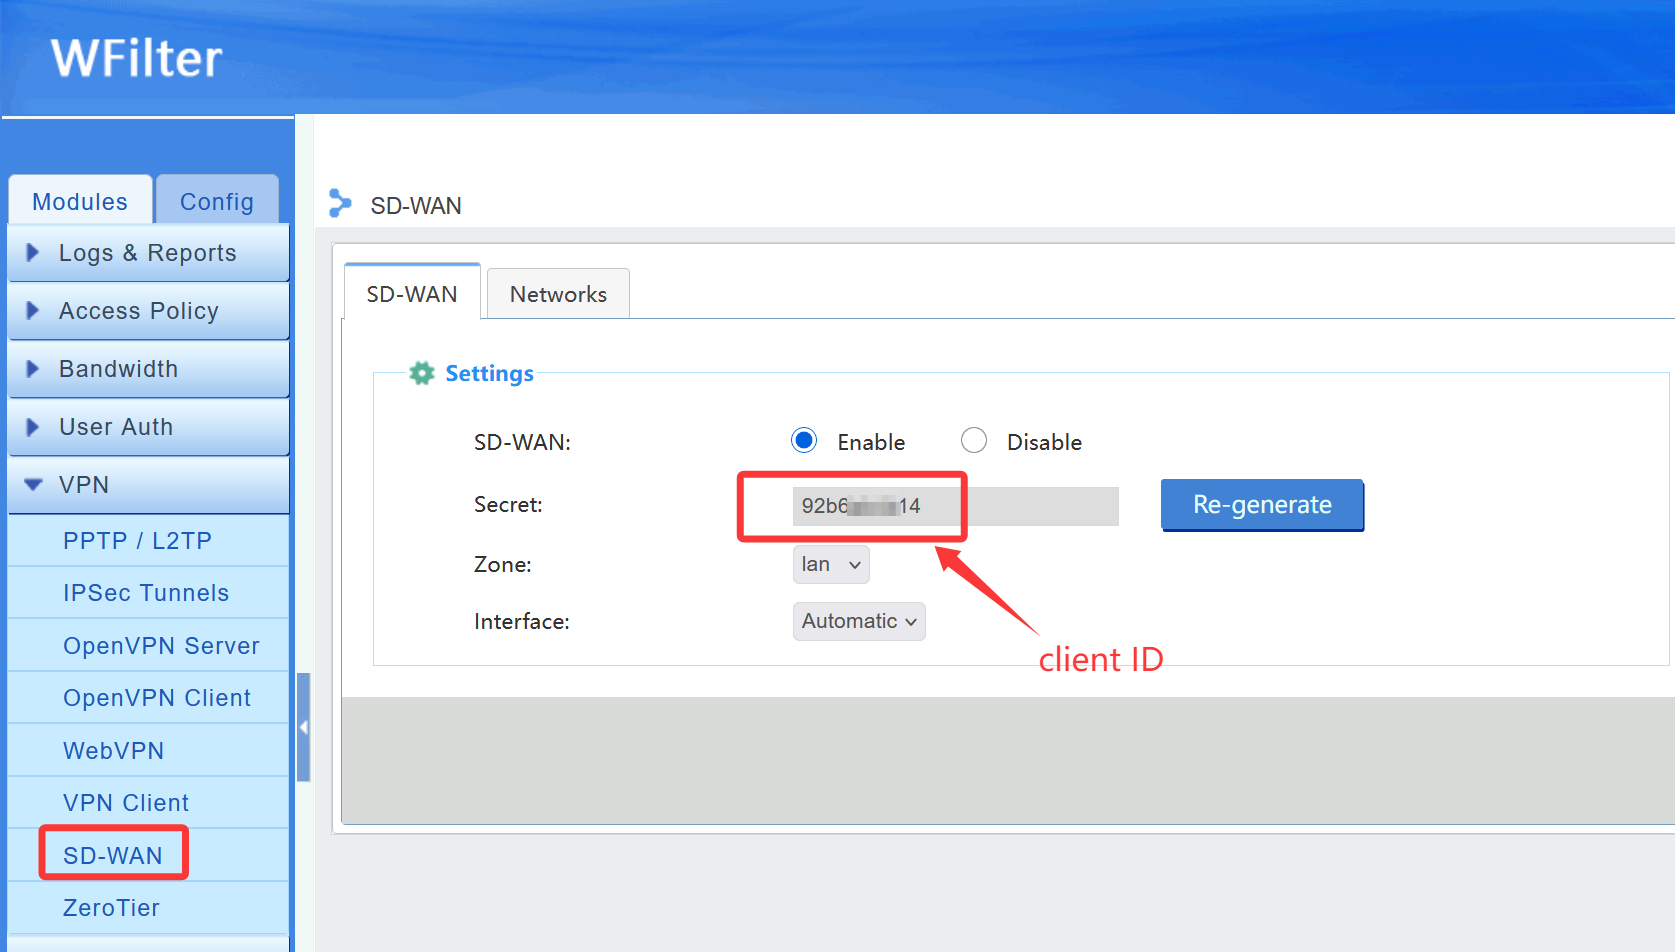Click the Secret field

point(956,506)
